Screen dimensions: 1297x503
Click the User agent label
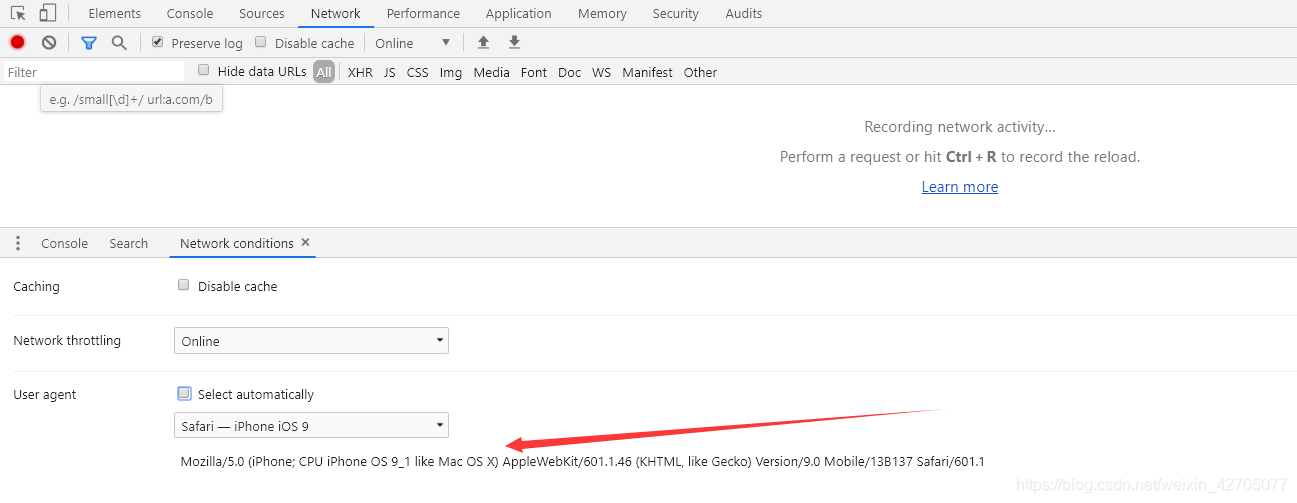pos(45,394)
